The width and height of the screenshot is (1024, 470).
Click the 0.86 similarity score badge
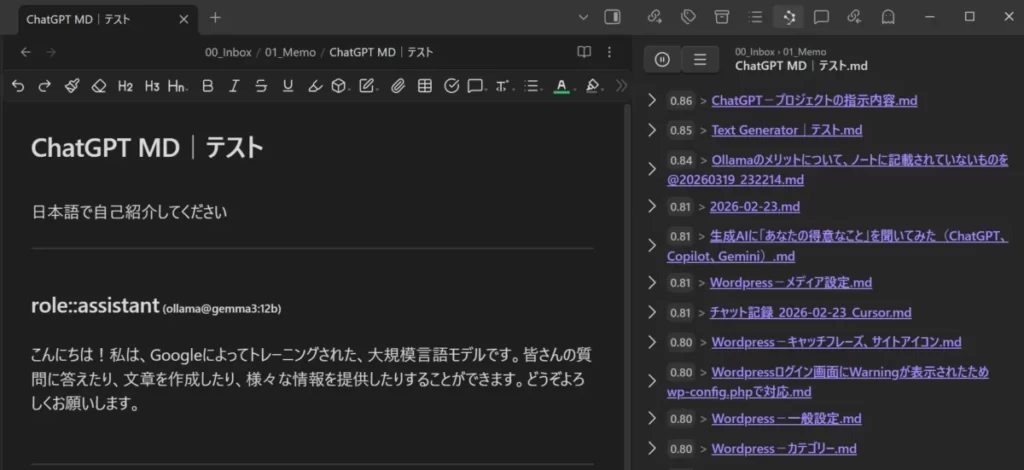pyautogui.click(x=681, y=101)
